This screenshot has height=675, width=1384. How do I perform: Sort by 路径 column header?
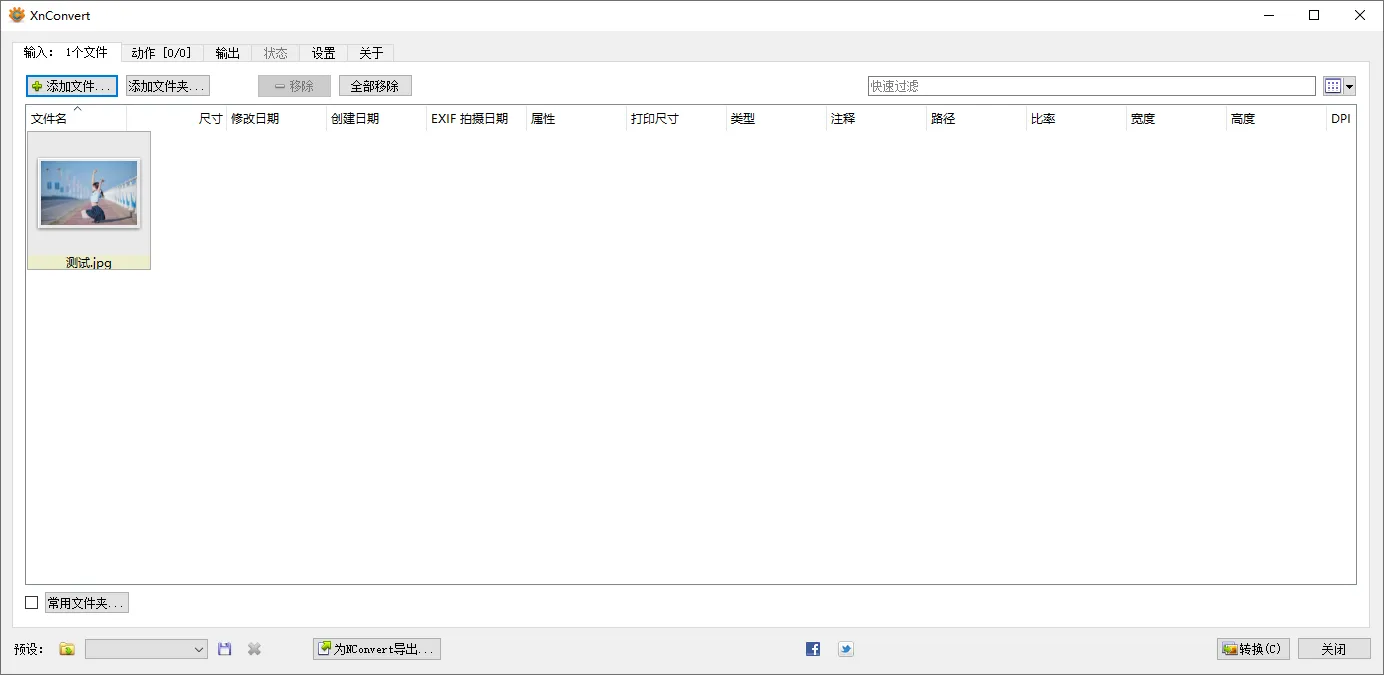(x=976, y=118)
